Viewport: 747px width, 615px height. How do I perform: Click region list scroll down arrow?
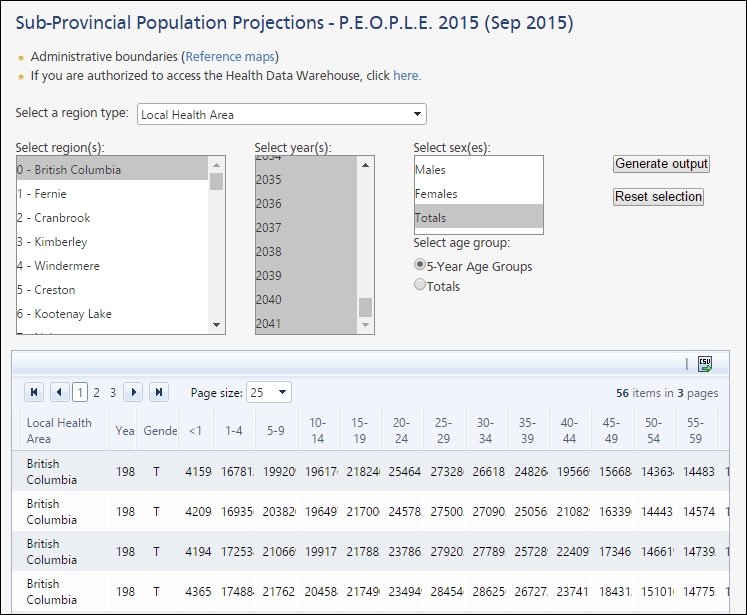click(216, 325)
